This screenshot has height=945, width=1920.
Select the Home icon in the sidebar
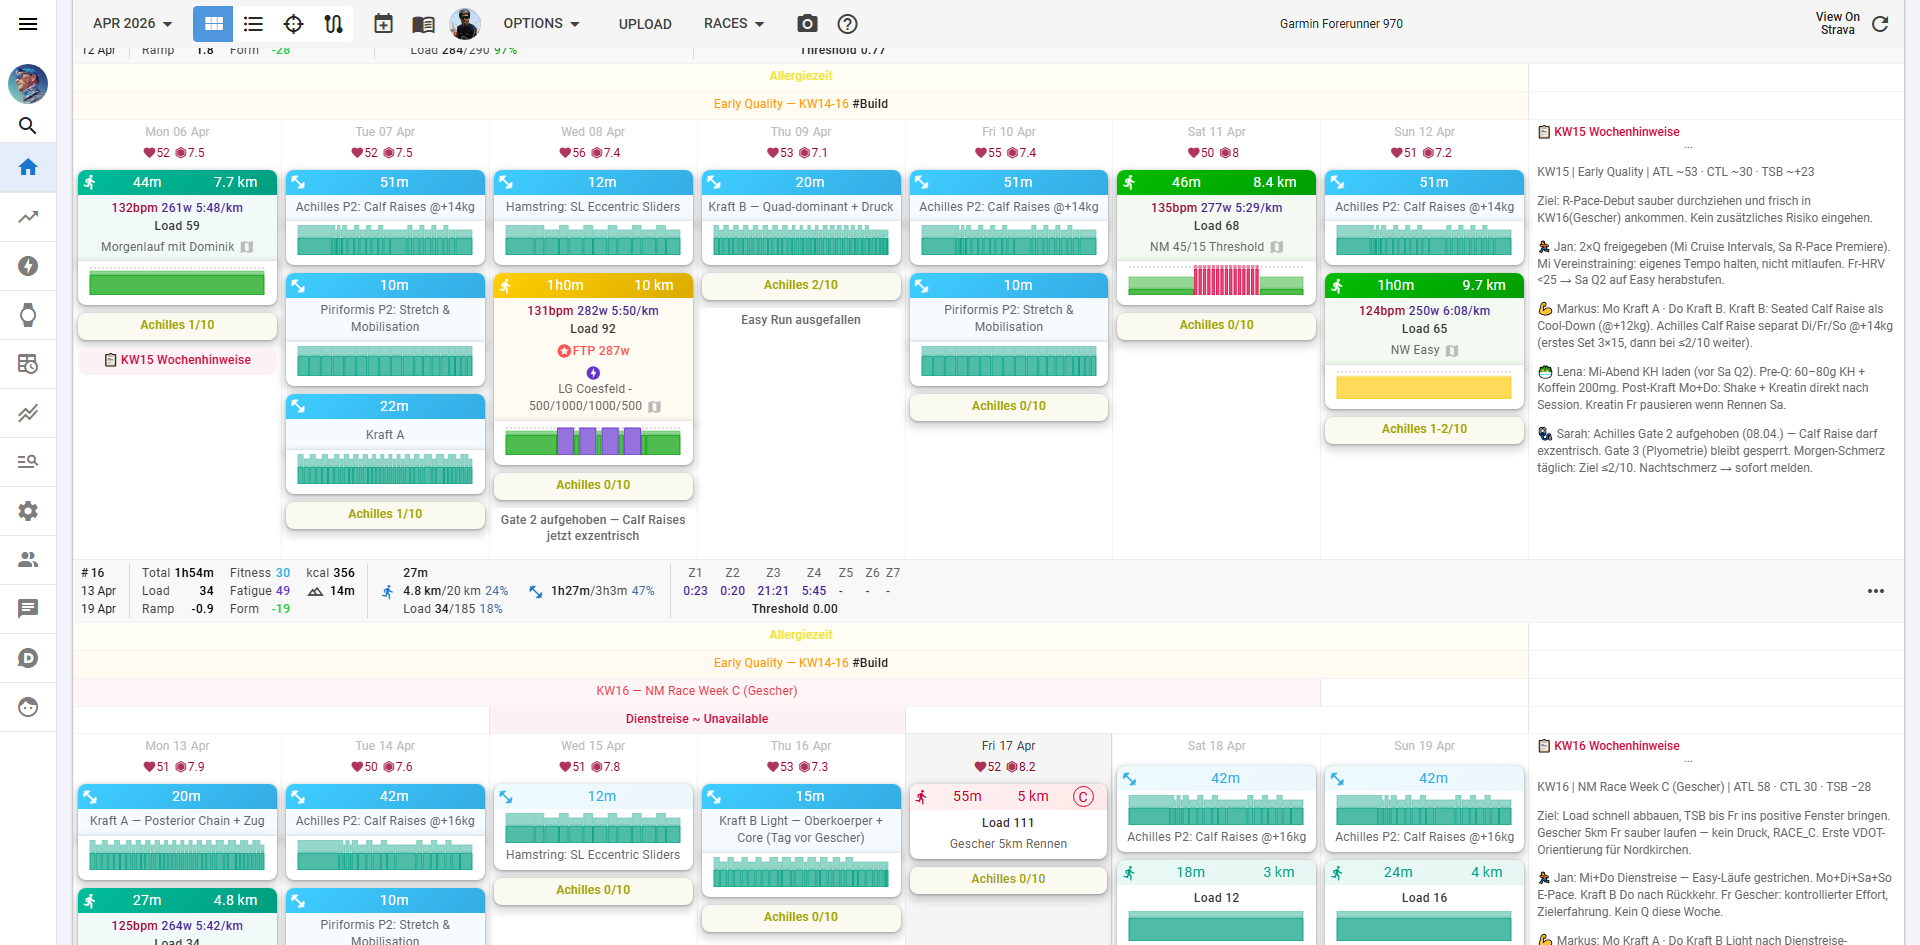click(x=28, y=167)
